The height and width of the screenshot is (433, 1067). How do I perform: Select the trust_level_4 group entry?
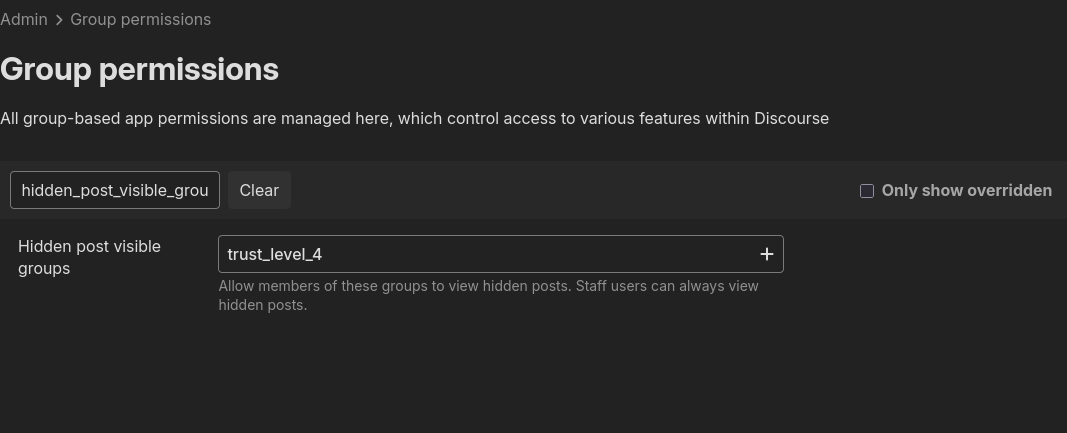[275, 254]
